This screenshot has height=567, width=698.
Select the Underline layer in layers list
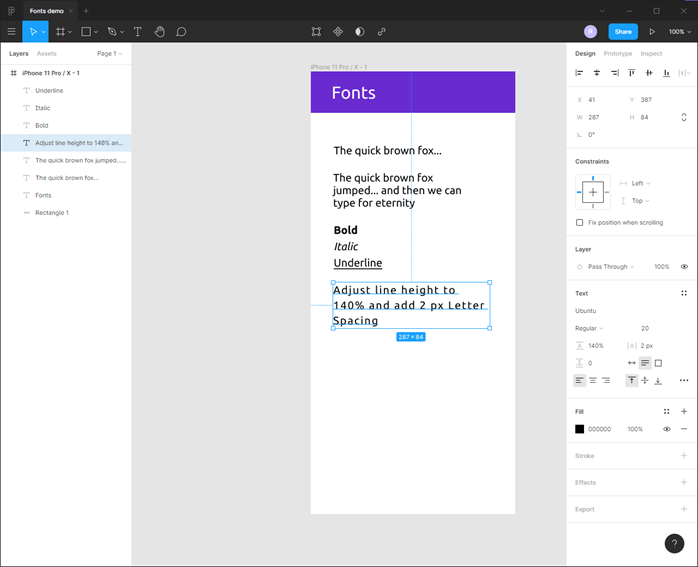(49, 90)
